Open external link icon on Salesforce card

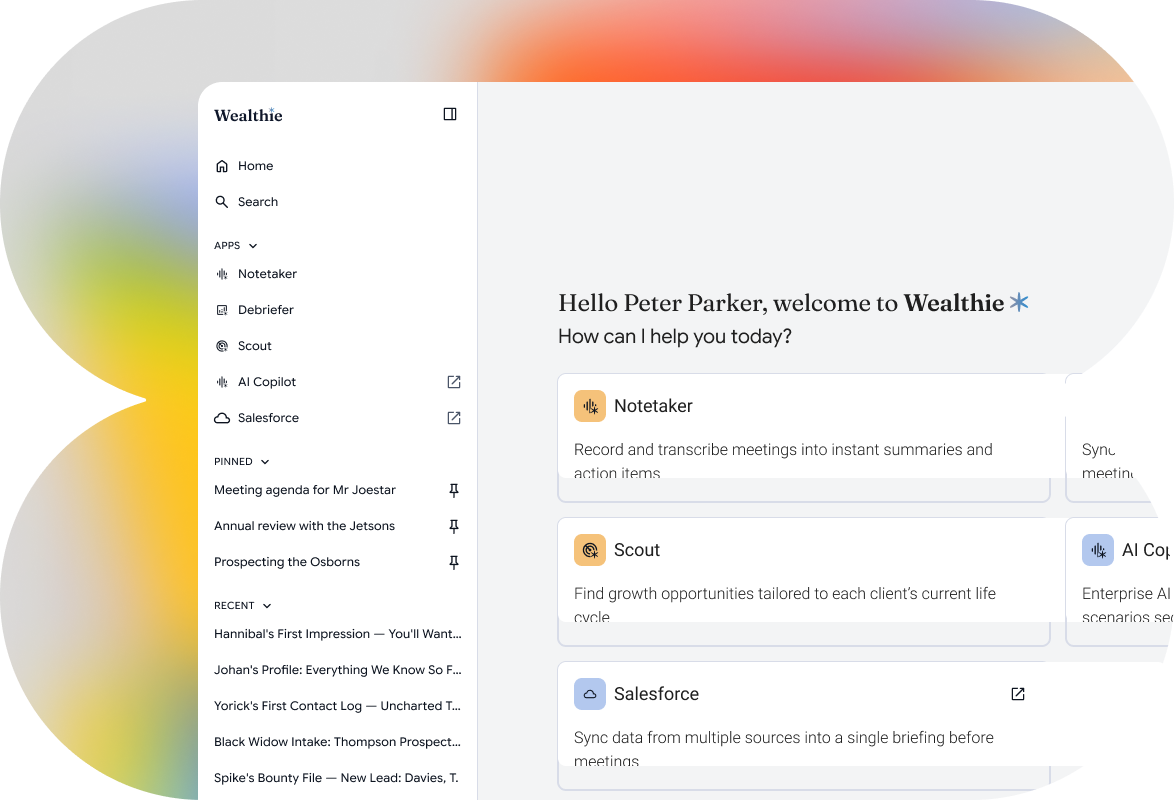pos(1018,694)
